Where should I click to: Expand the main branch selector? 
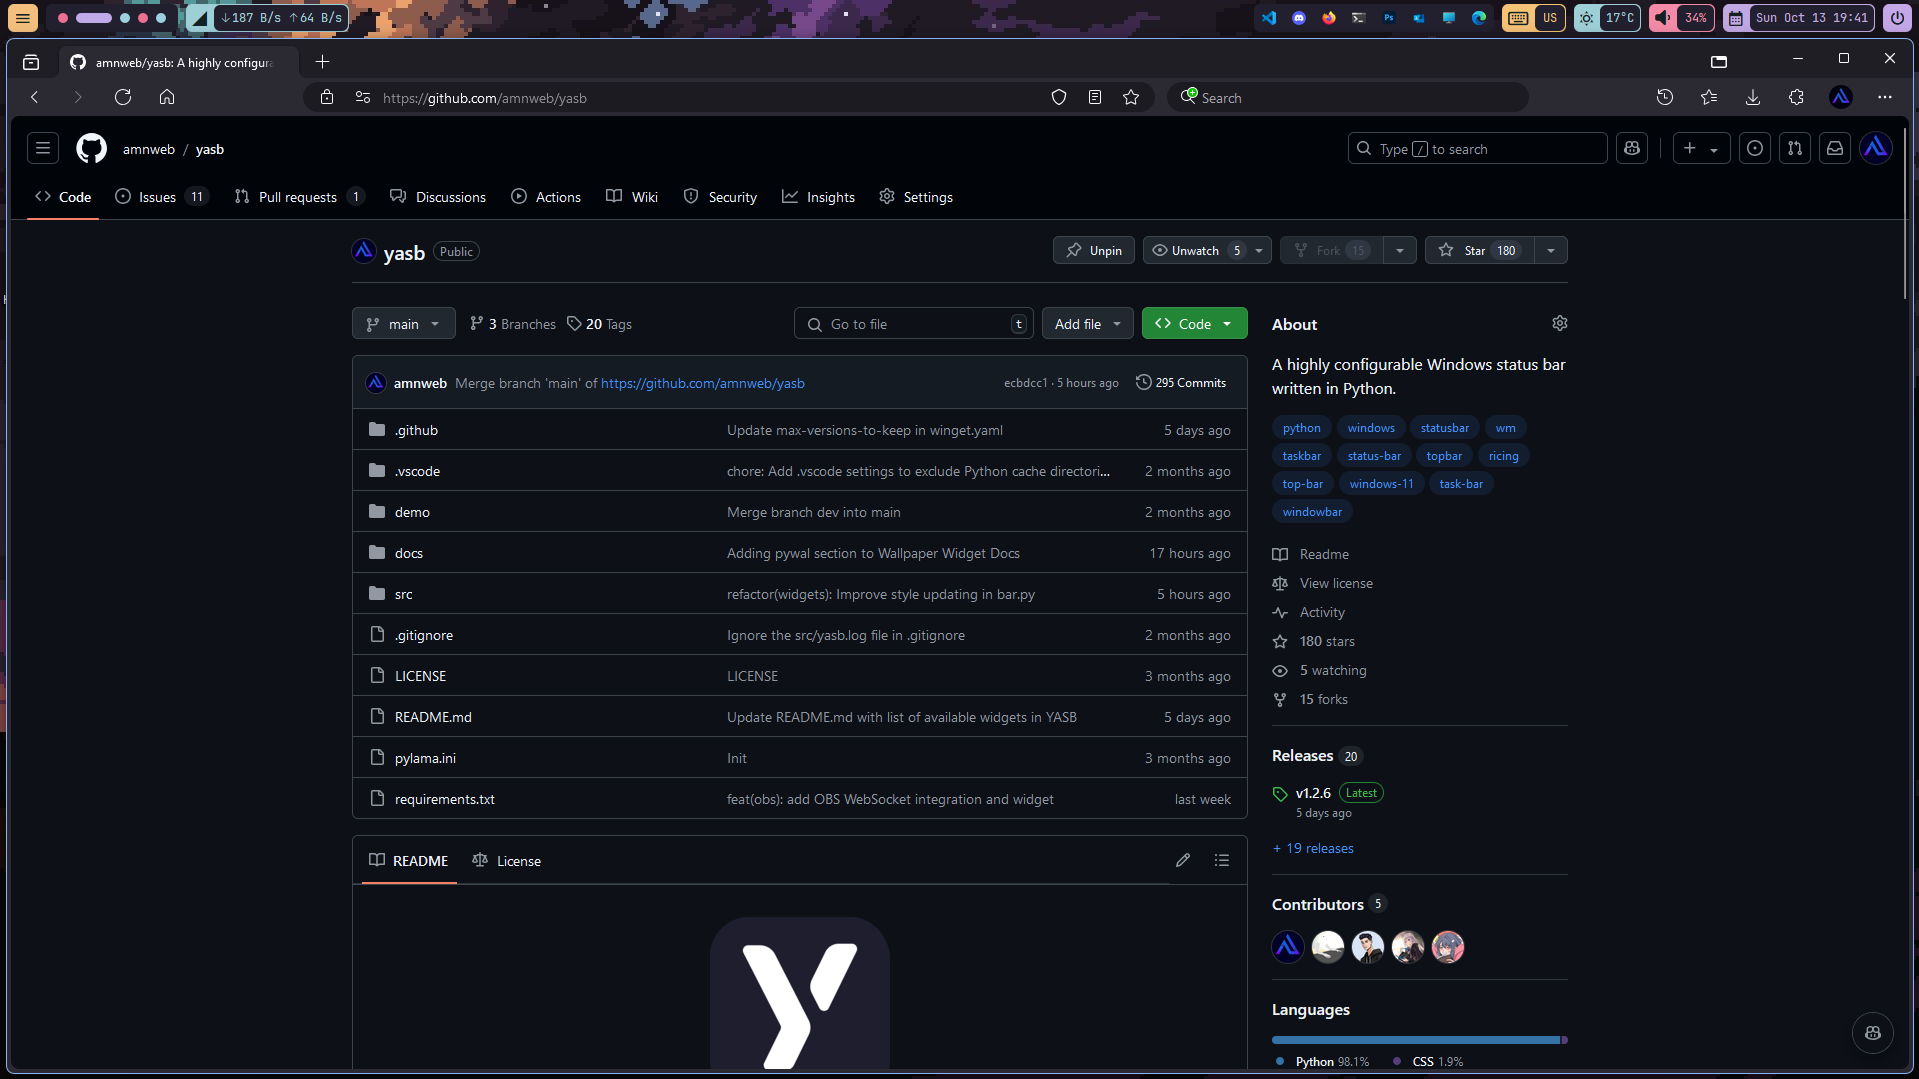[404, 324]
